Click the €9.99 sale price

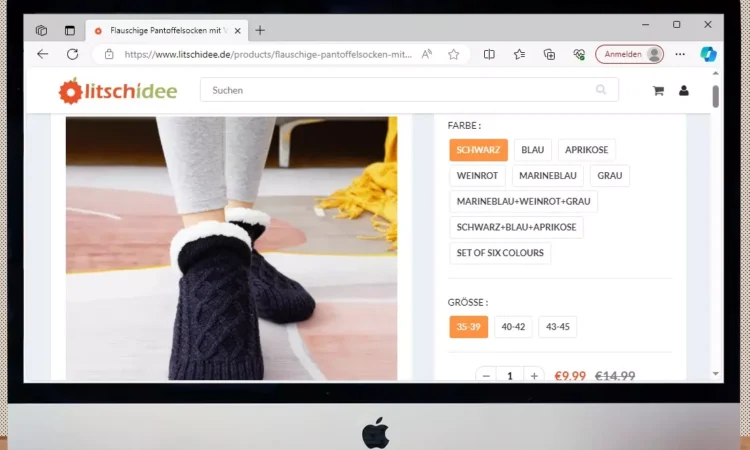[570, 376]
